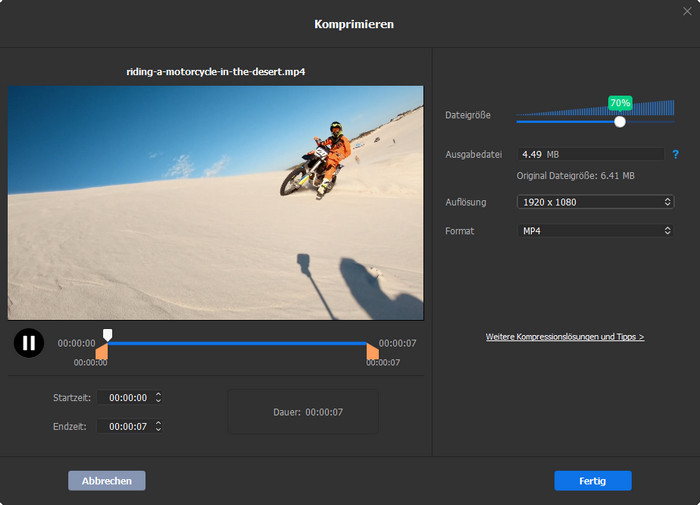The width and height of the screenshot is (700, 505).
Task: Click the file name riding-a-motorcycle-in-the-desert.mp4
Action: coord(216,71)
